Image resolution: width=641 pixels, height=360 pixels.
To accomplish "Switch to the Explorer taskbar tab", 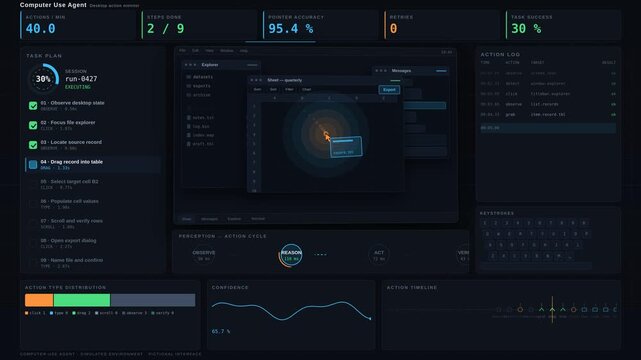I will pyautogui.click(x=234, y=219).
